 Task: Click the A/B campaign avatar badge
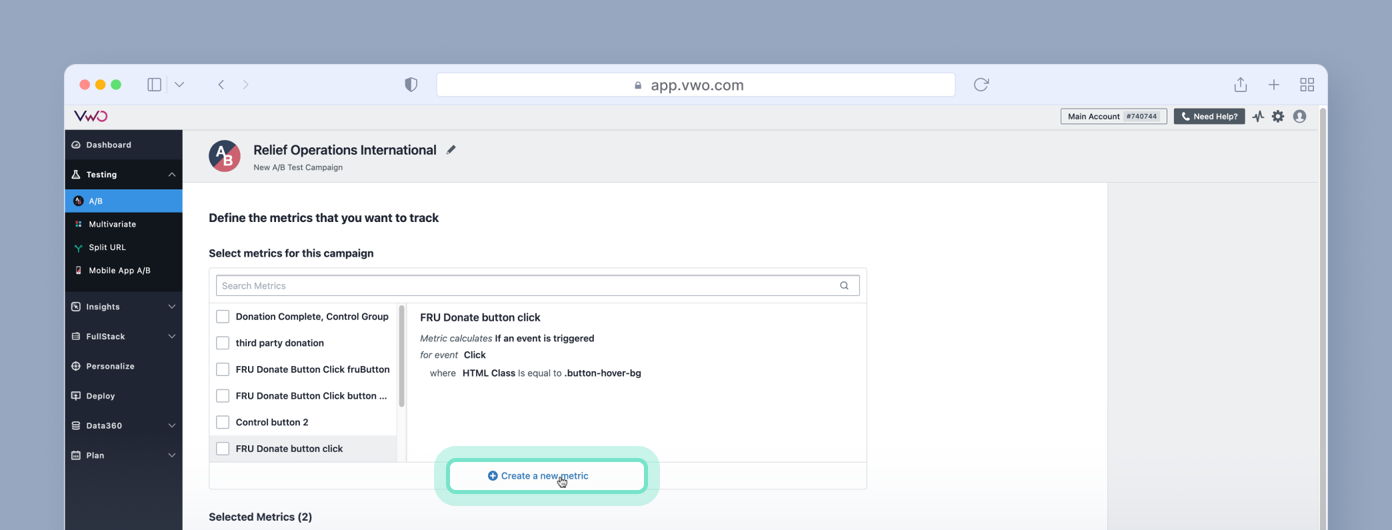[224, 156]
